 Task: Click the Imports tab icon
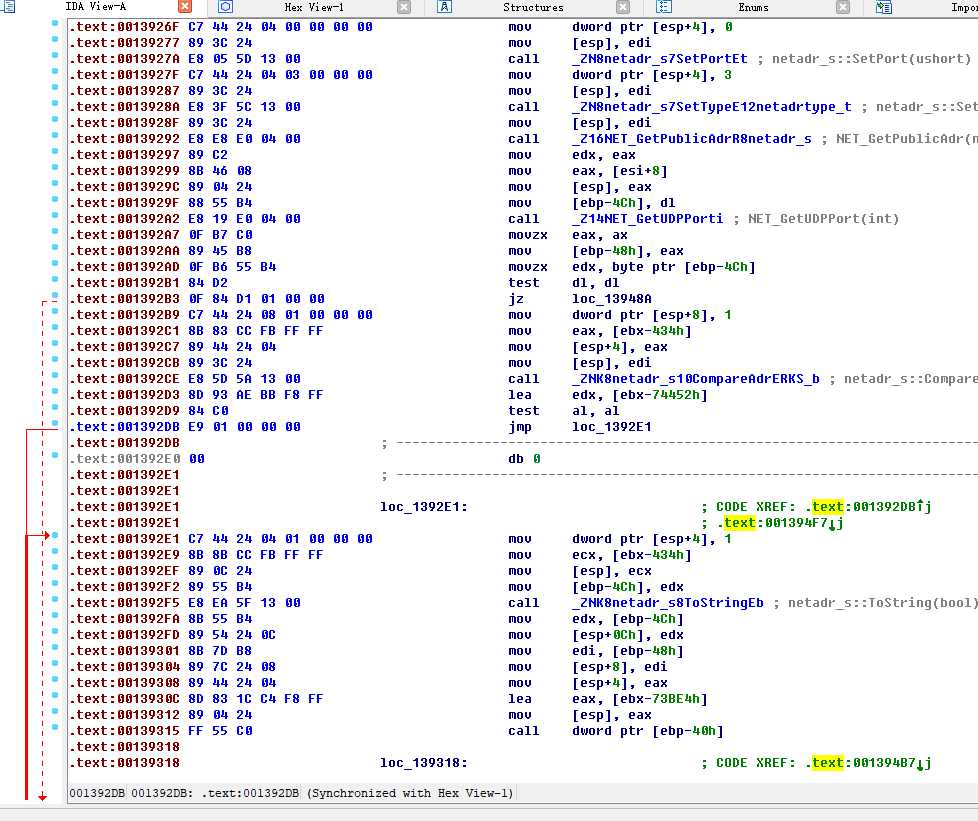[x=883, y=7]
